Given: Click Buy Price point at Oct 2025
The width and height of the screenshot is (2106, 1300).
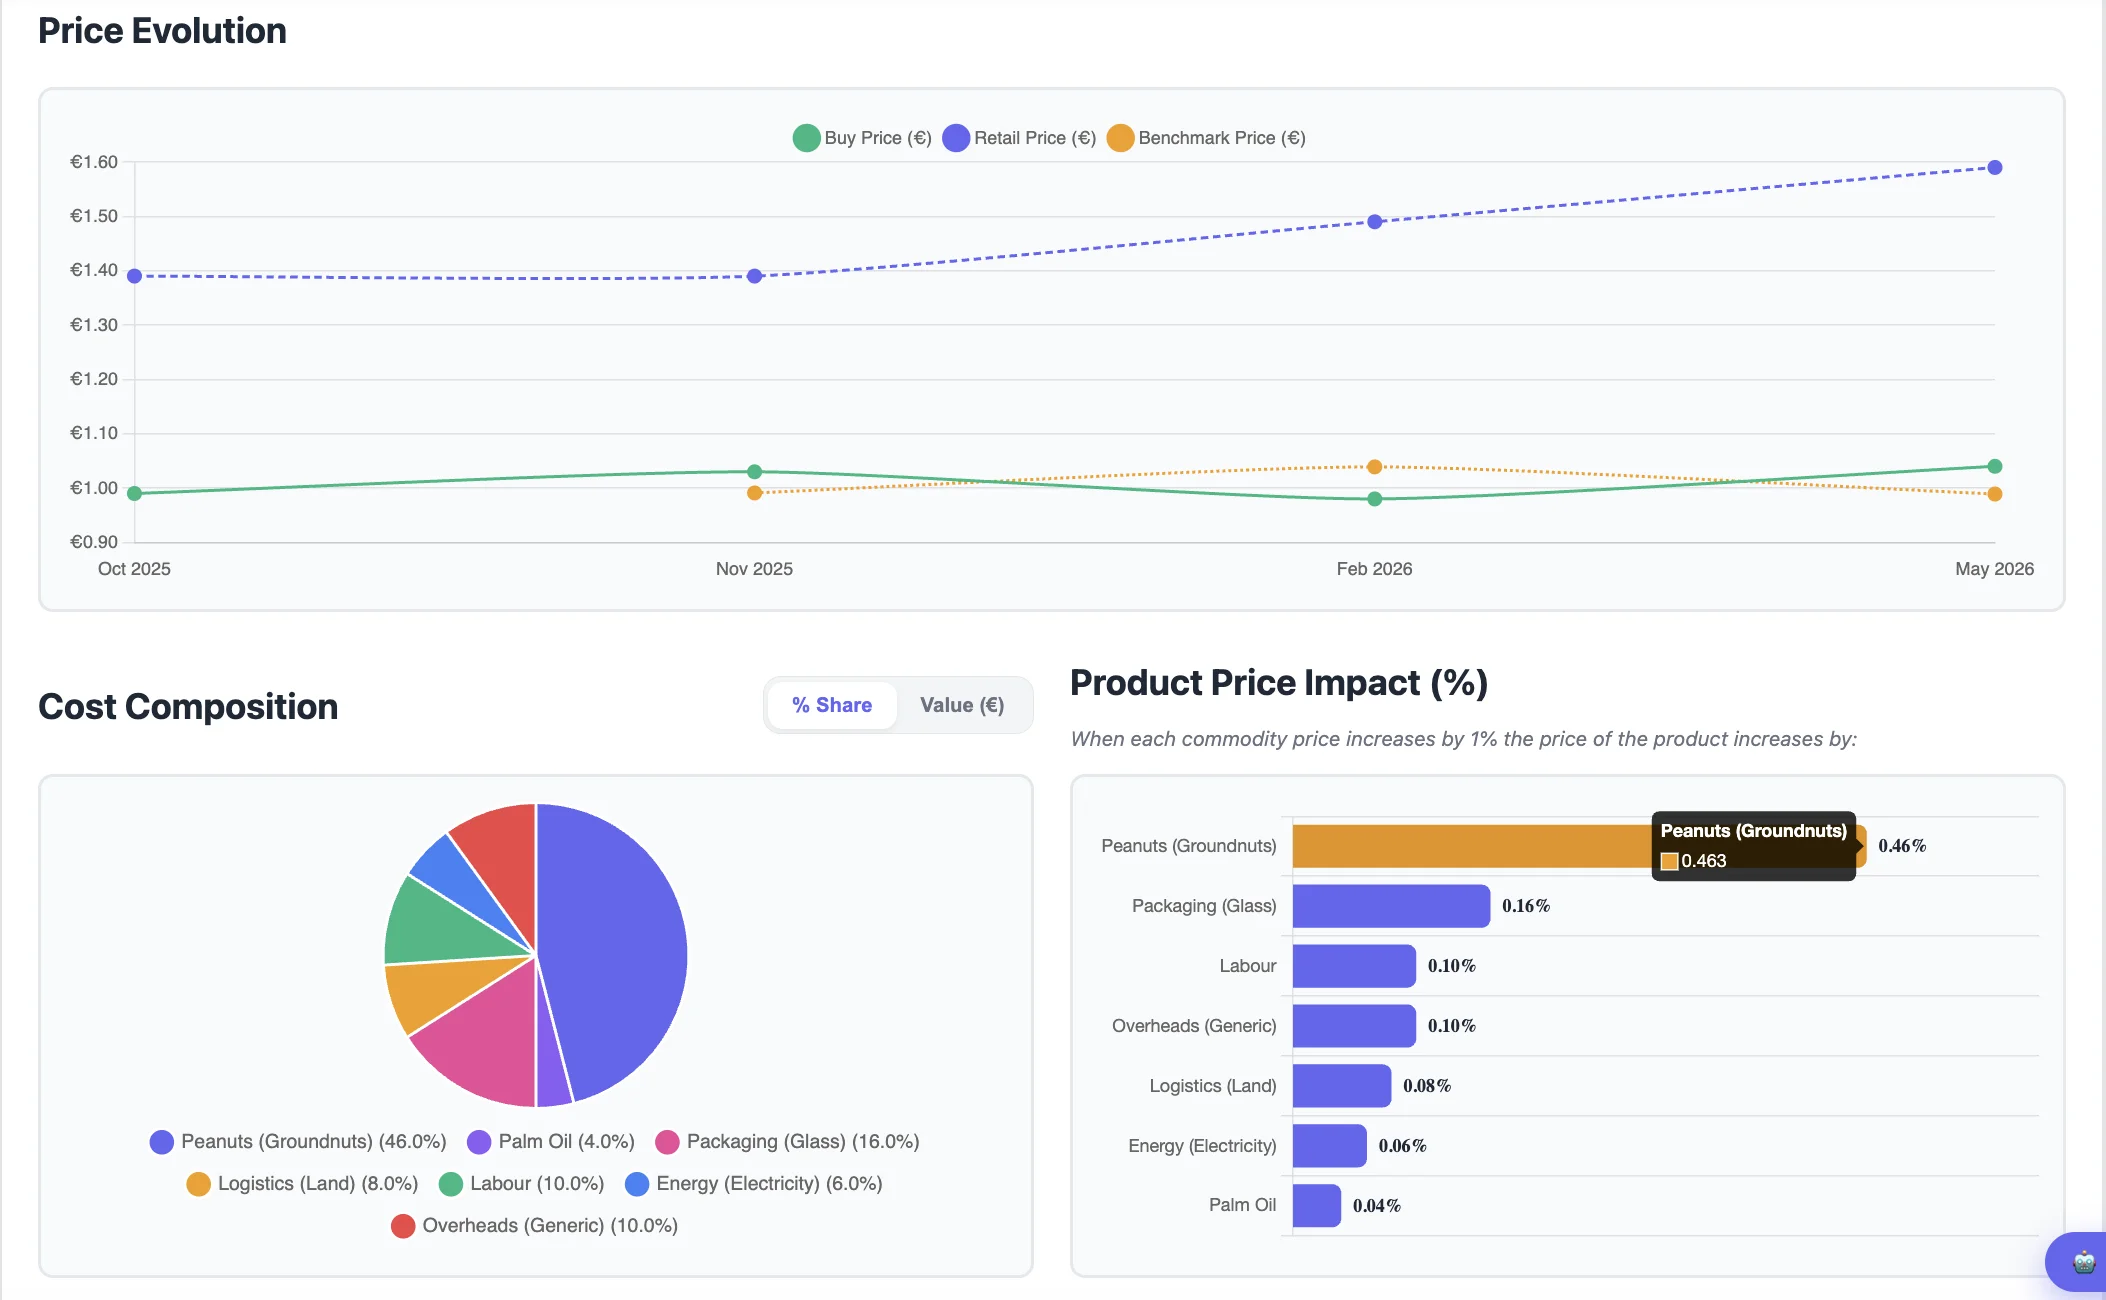Looking at the screenshot, I should 135,493.
